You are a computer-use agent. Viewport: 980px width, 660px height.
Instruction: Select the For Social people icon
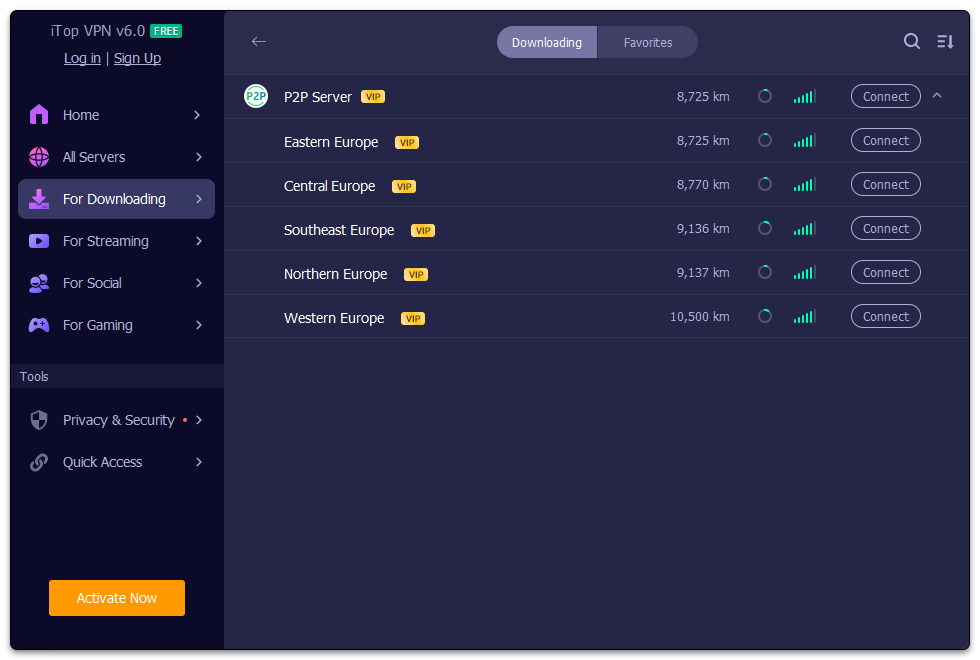point(38,283)
